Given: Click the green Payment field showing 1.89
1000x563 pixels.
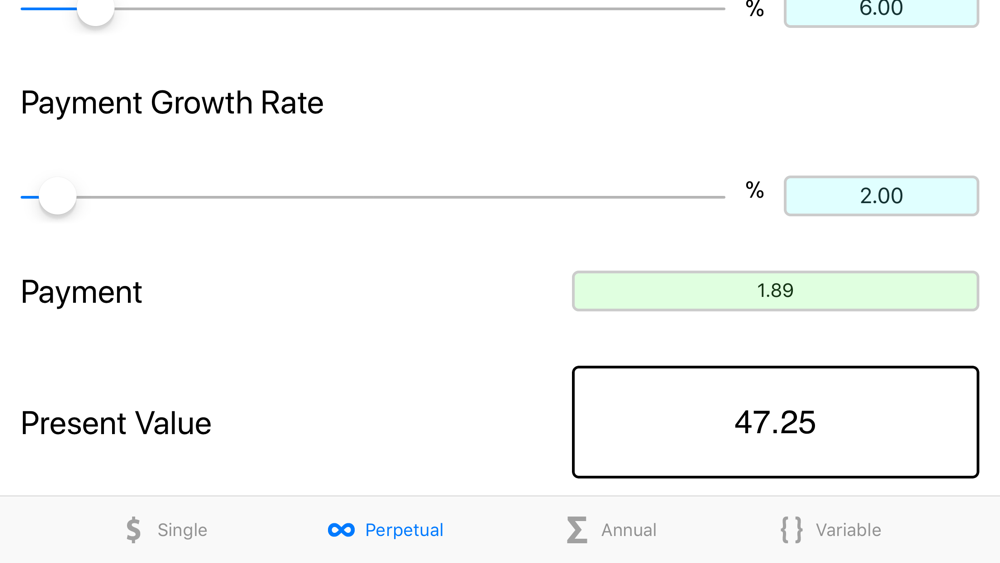Looking at the screenshot, I should point(775,291).
